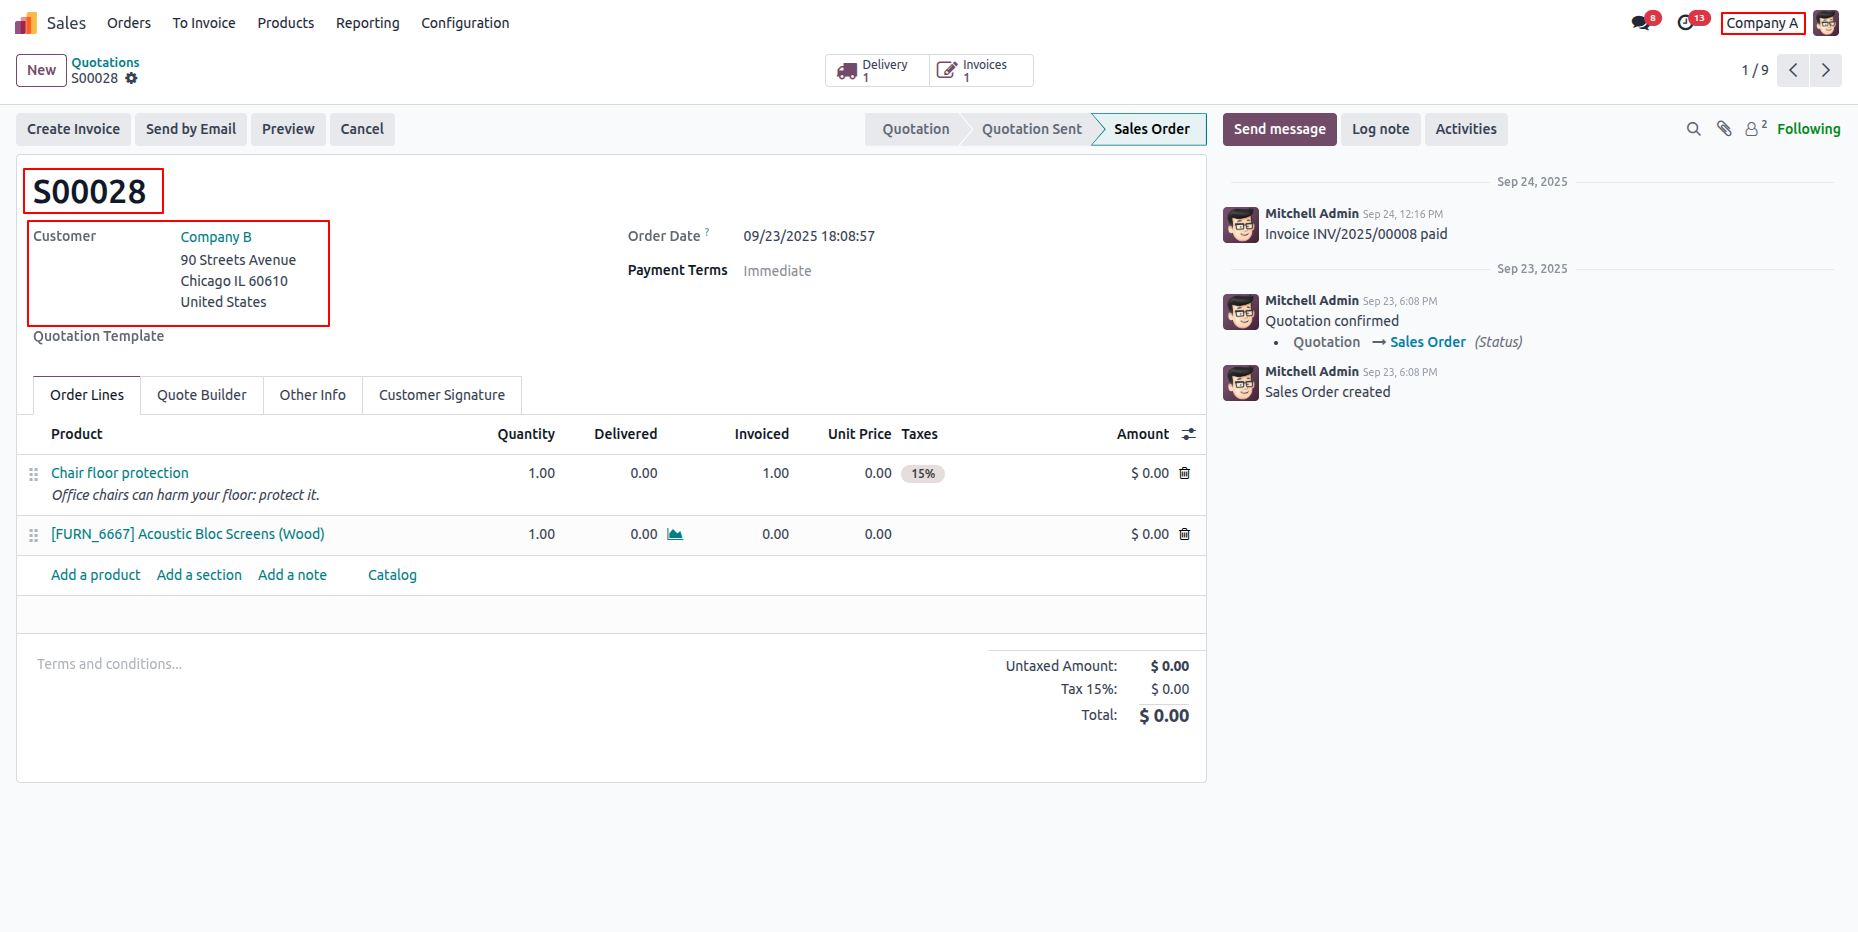Click the 15% tax badge on Chair floor protection
Viewport: 1858px width, 932px height.
[x=922, y=473]
